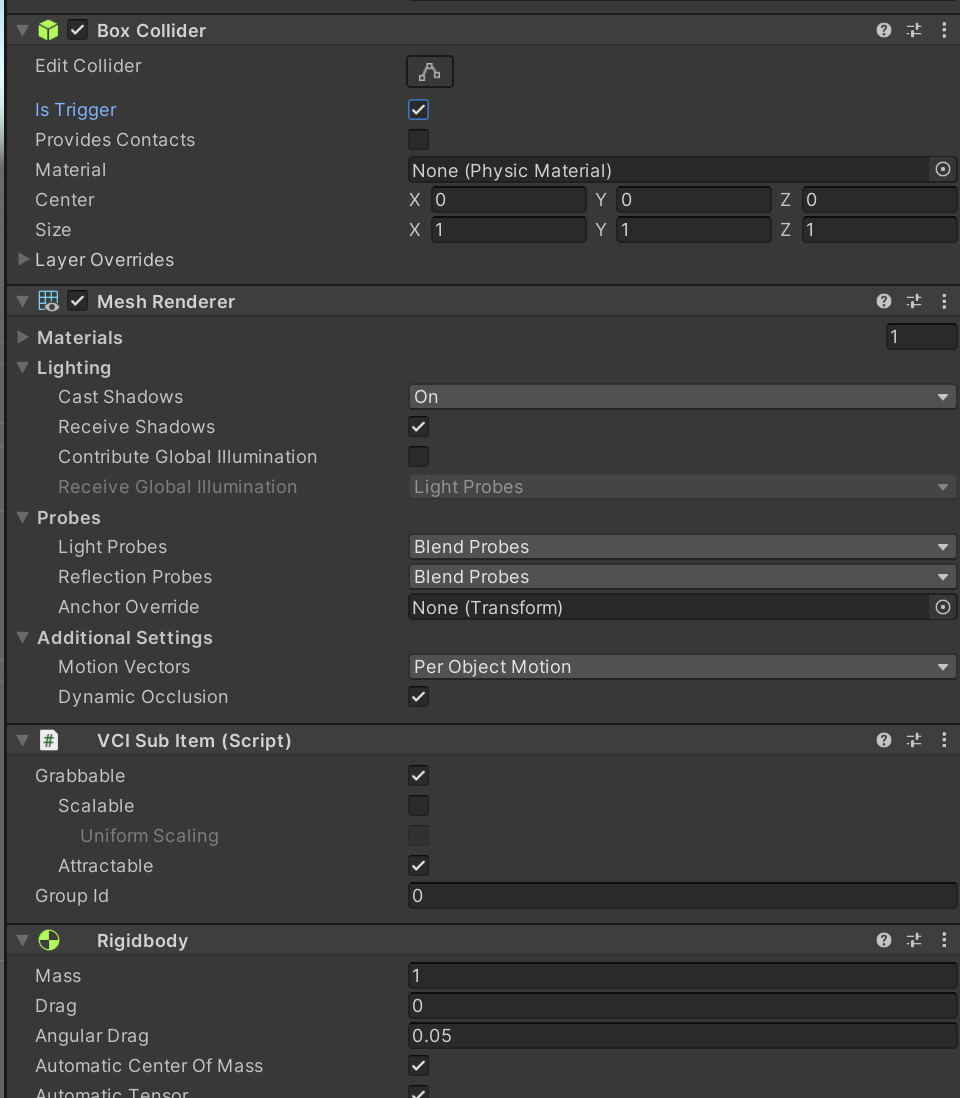Open Box Collider more options menu
The width and height of the screenshot is (960, 1098).
pos(944,30)
